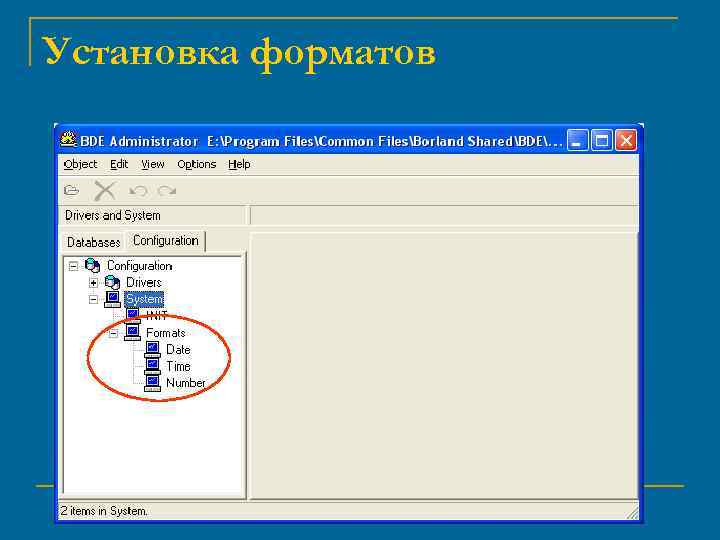The image size is (720, 540).
Task: Select the Time format item
Action: click(x=178, y=366)
